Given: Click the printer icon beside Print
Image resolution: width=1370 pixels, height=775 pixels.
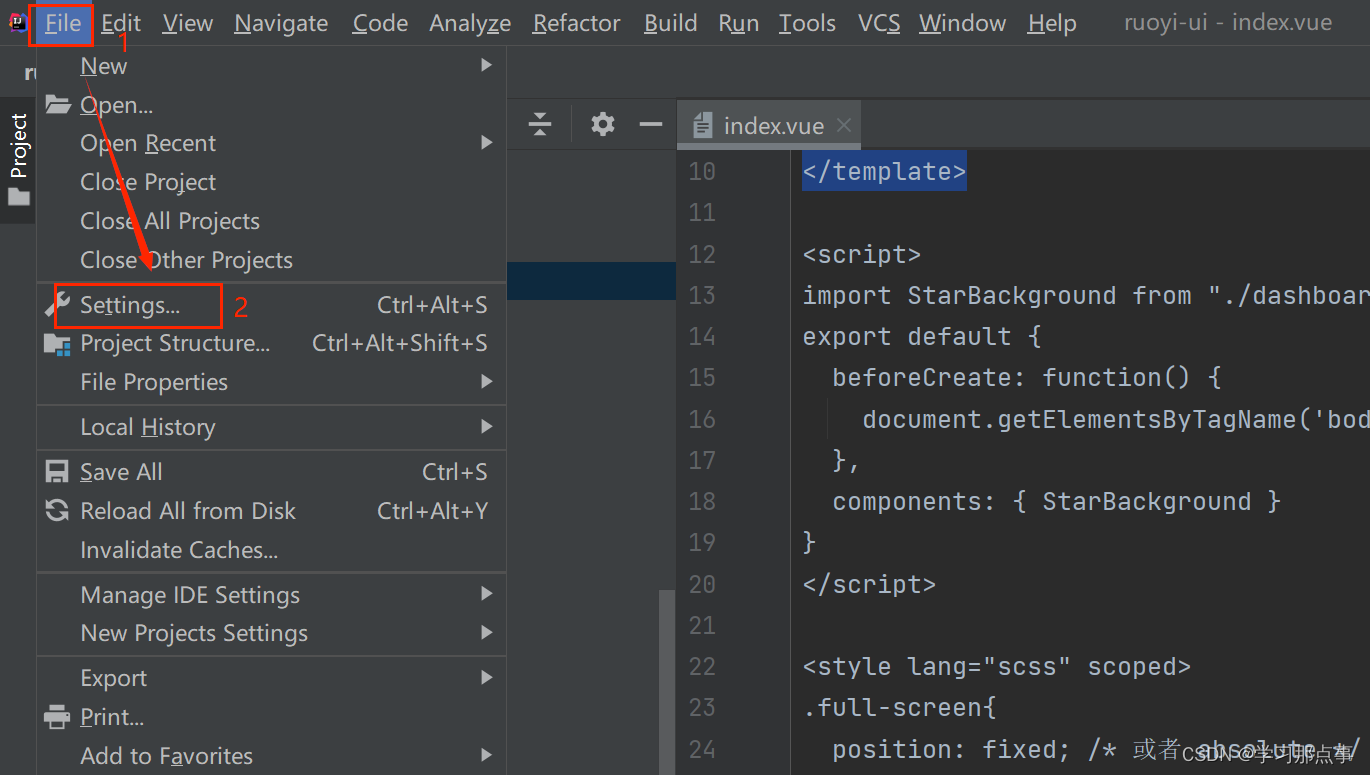Looking at the screenshot, I should (58, 717).
